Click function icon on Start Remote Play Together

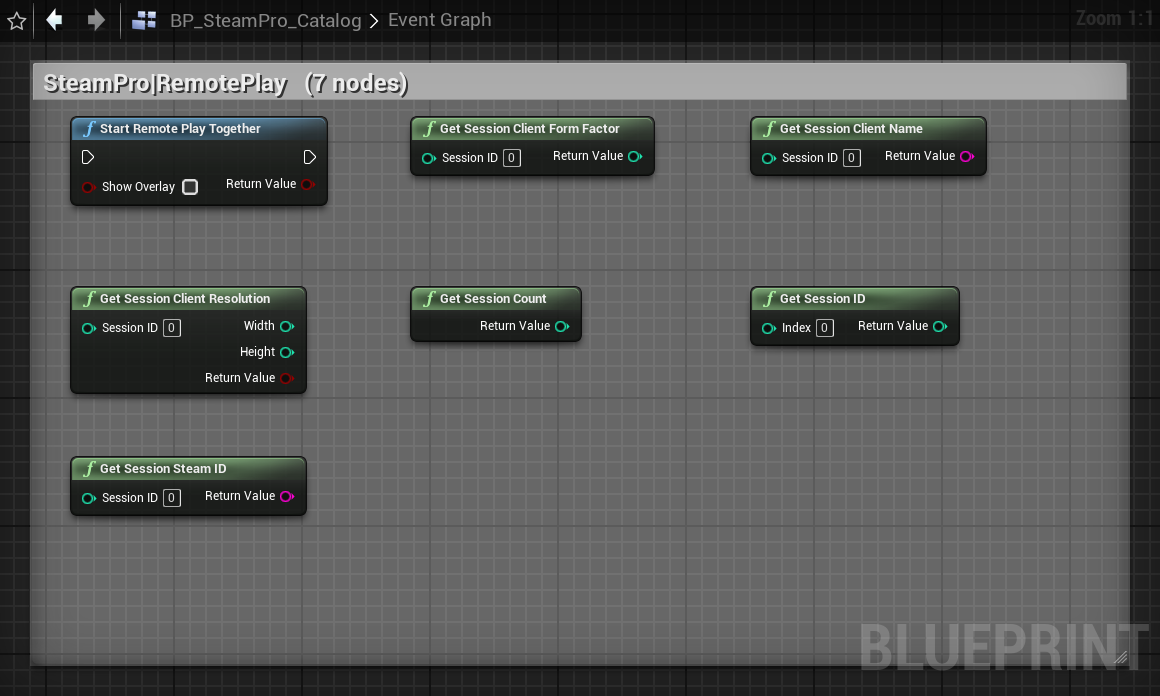90,129
